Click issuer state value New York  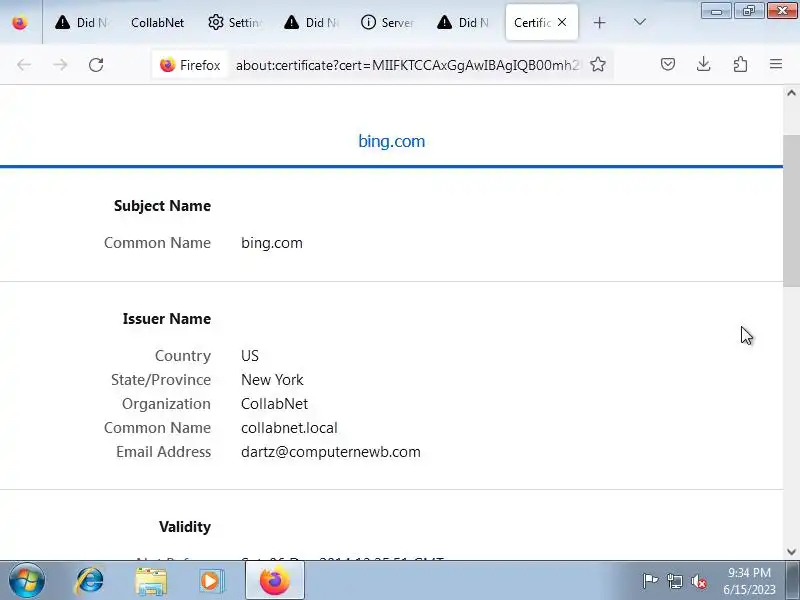point(272,380)
